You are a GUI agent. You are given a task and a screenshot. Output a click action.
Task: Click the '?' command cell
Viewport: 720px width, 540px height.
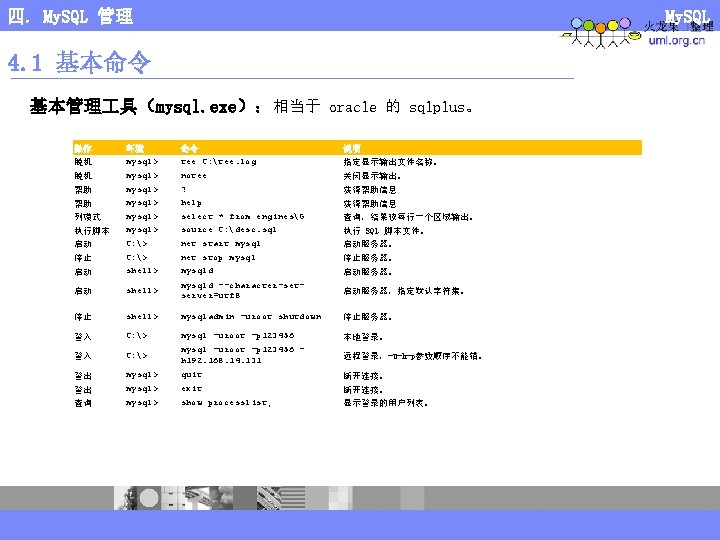183,189
